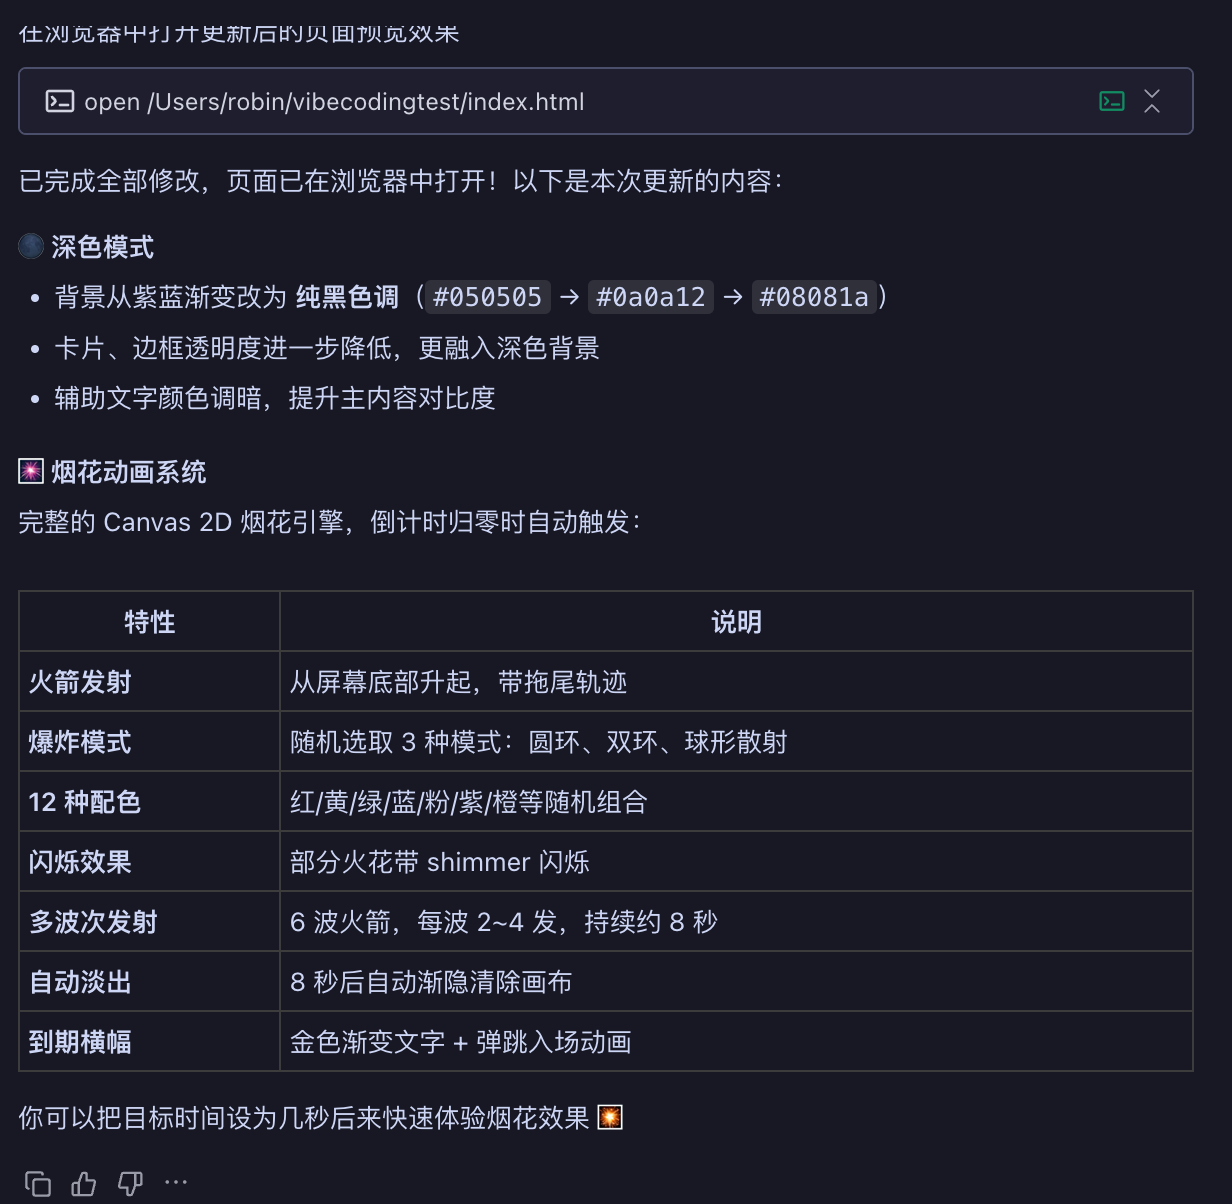This screenshot has height=1204, width=1232.
Task: Click the 闪烁效果 row label
Action: (x=80, y=862)
